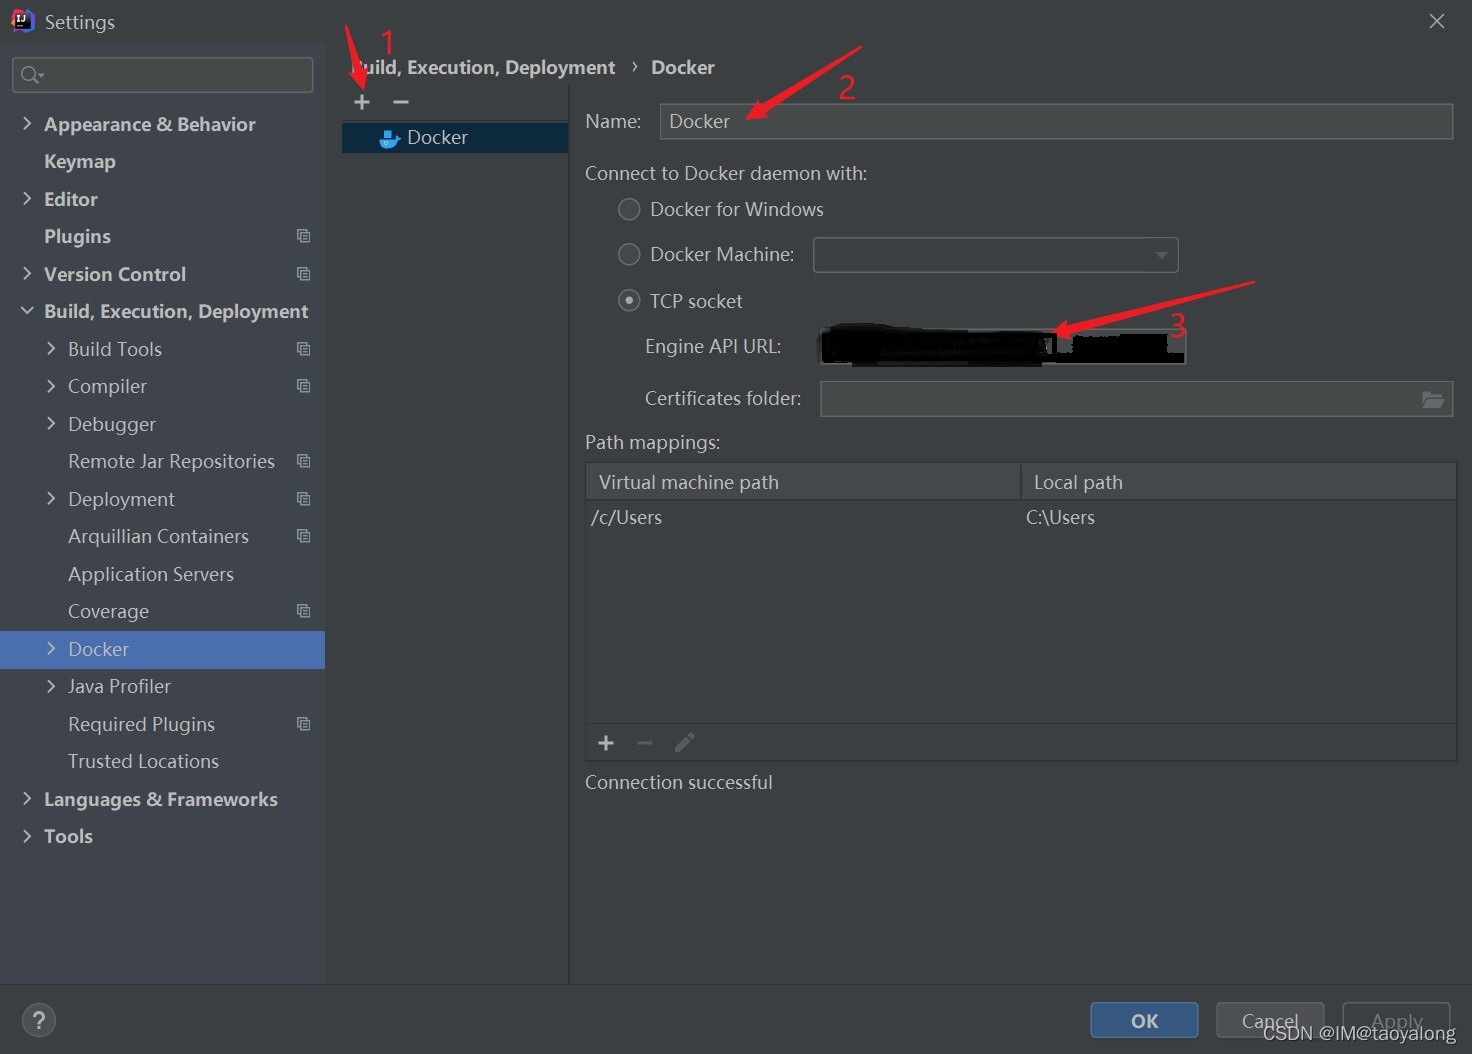
Task: Open the Plugins settings page
Action: pyautogui.click(x=77, y=236)
